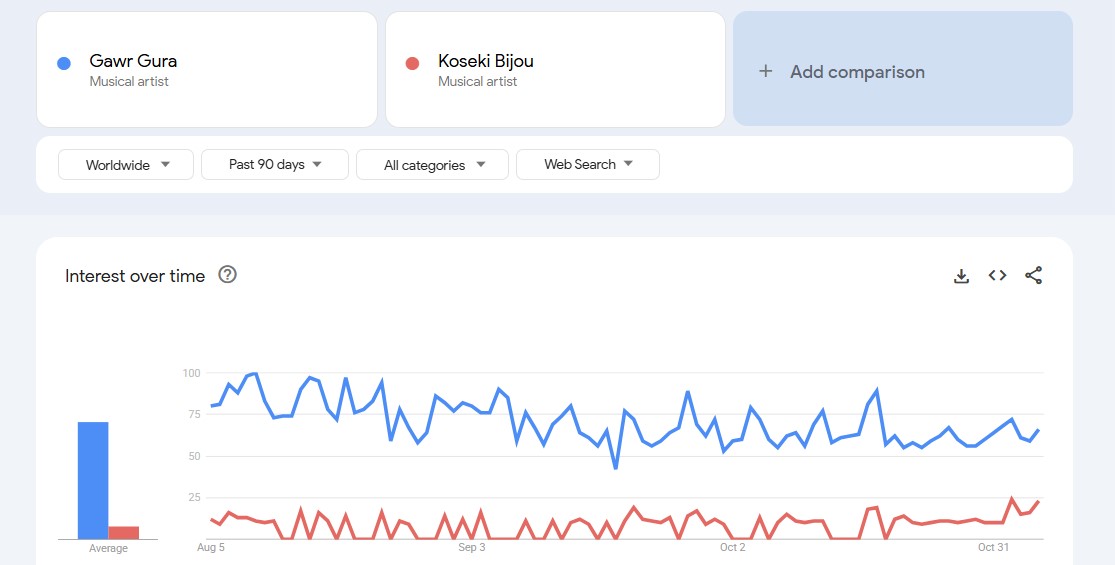
Task: Click the blue average bar for Gawr Gura
Action: [x=93, y=480]
